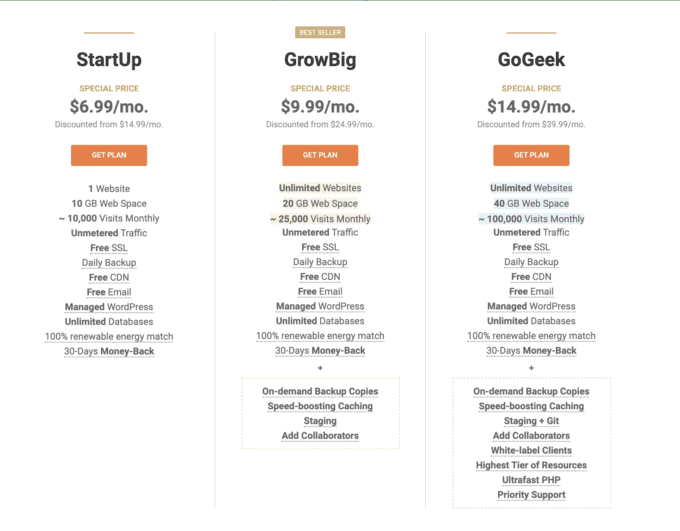Click the BEST SELLER badge
The height and width of the screenshot is (531, 680).
click(320, 33)
